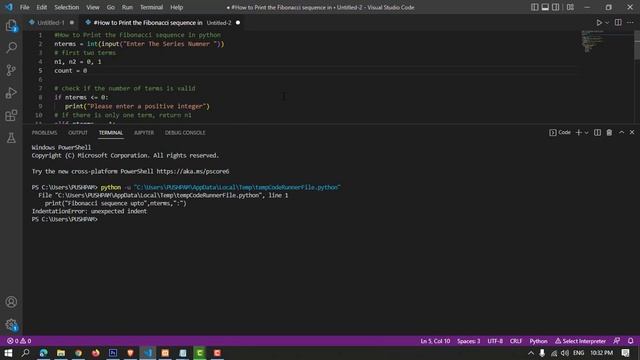Open the aka.ms/pscore6 link in terminal
The width and height of the screenshot is (640, 360).
click(193, 171)
